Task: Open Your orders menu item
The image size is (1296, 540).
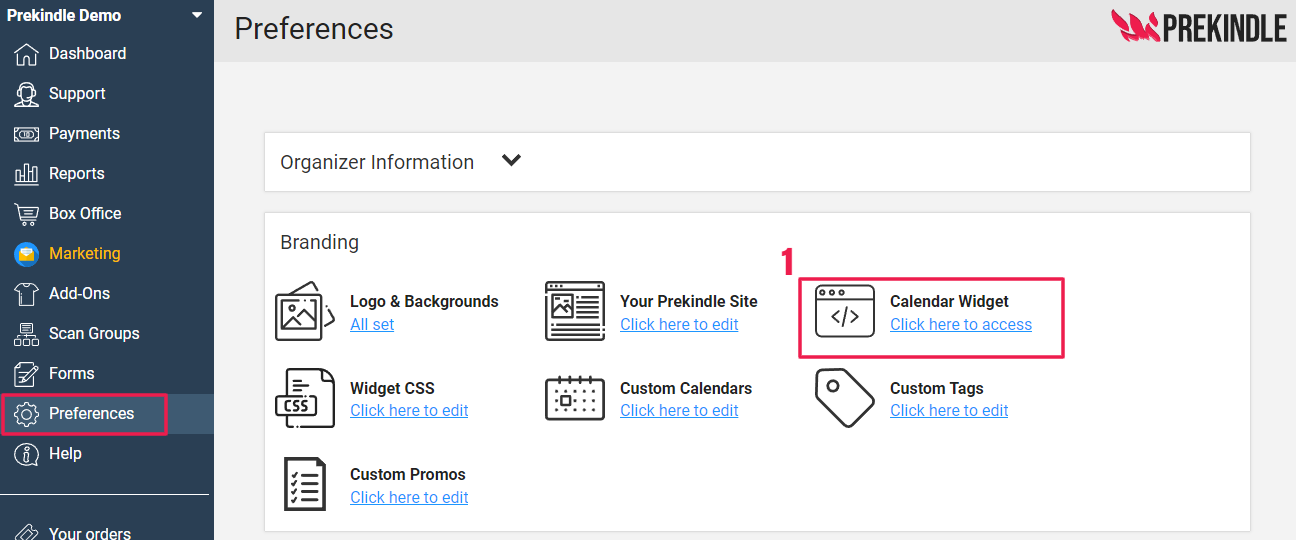Action: pos(90,533)
